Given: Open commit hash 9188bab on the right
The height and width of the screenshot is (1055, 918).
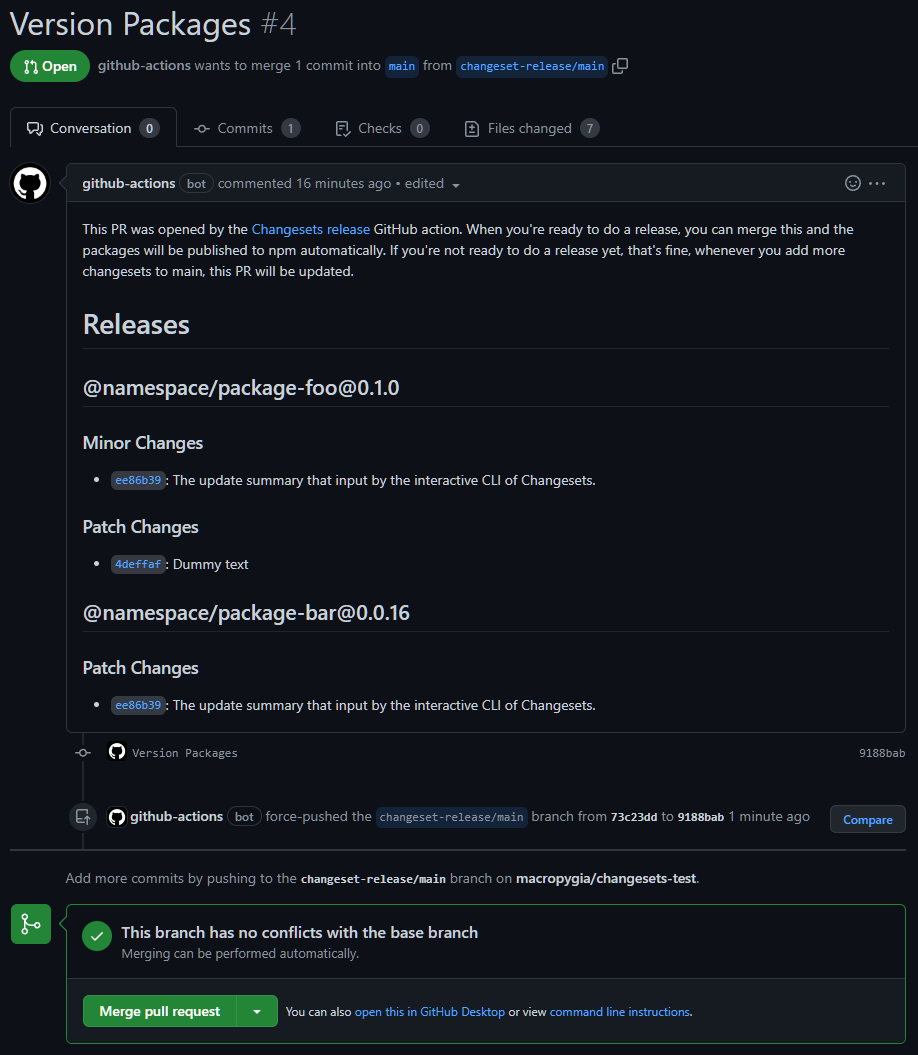Looking at the screenshot, I should pos(882,753).
